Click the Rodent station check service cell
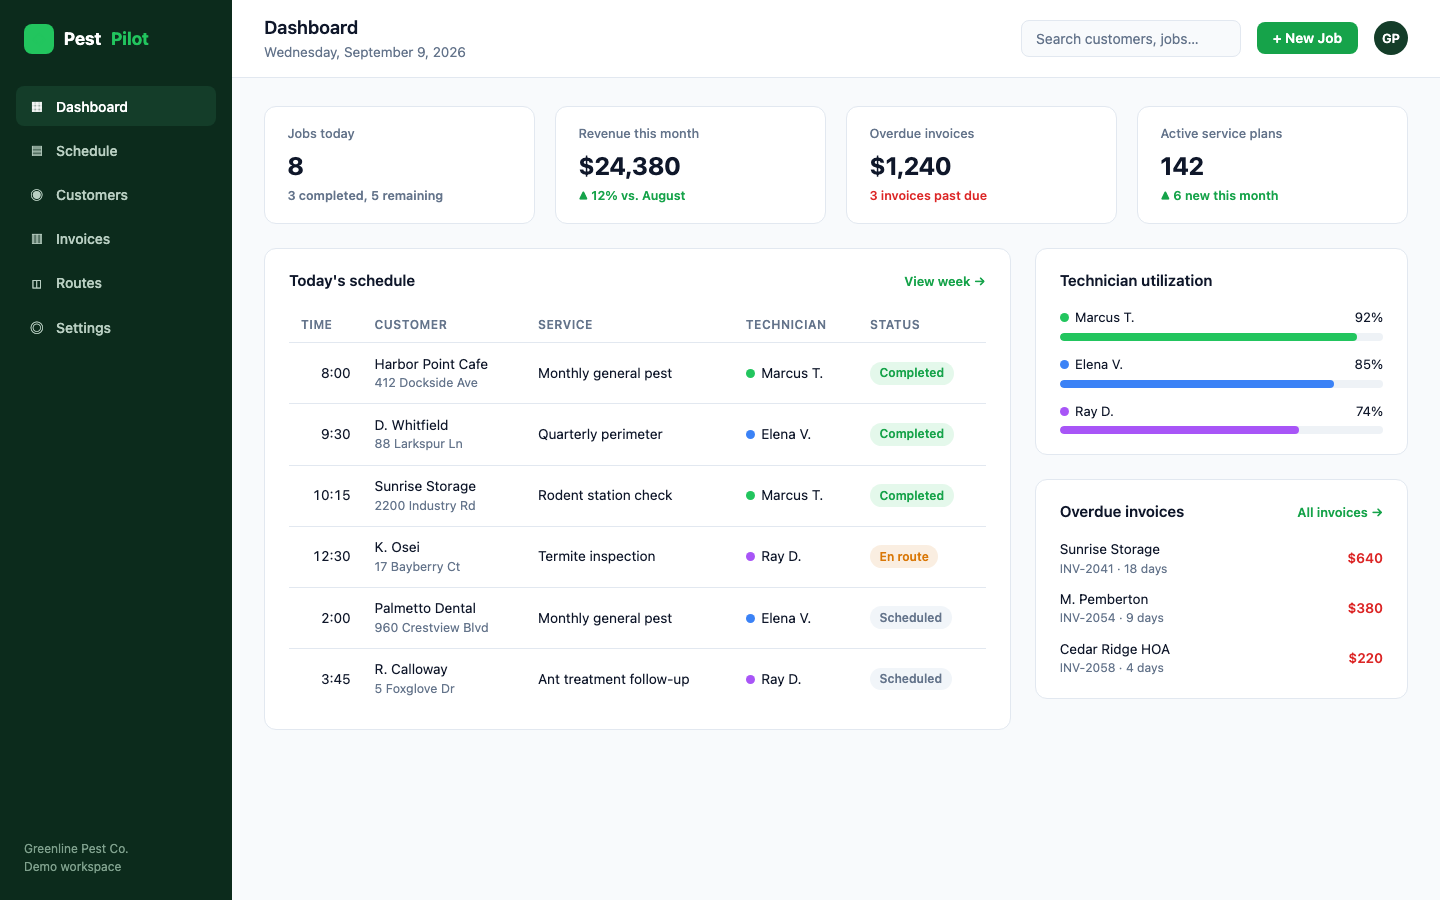1440x900 pixels. point(605,495)
